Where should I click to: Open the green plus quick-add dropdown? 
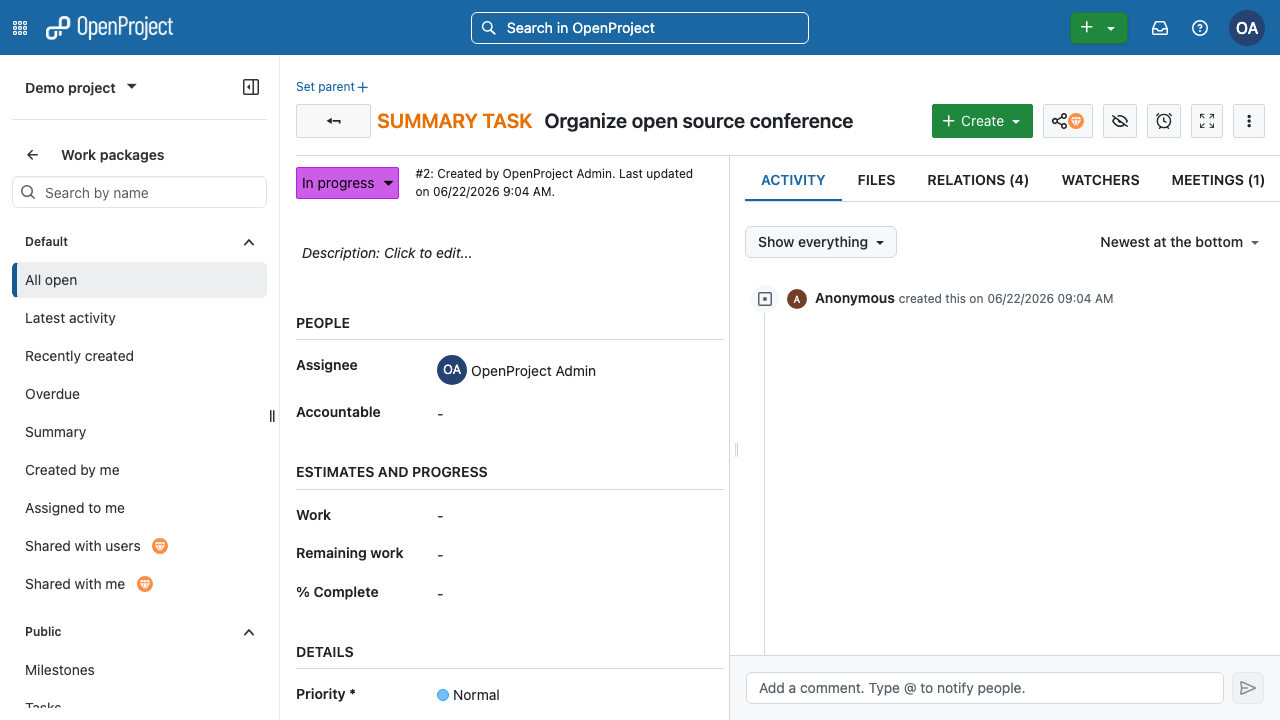click(1098, 28)
